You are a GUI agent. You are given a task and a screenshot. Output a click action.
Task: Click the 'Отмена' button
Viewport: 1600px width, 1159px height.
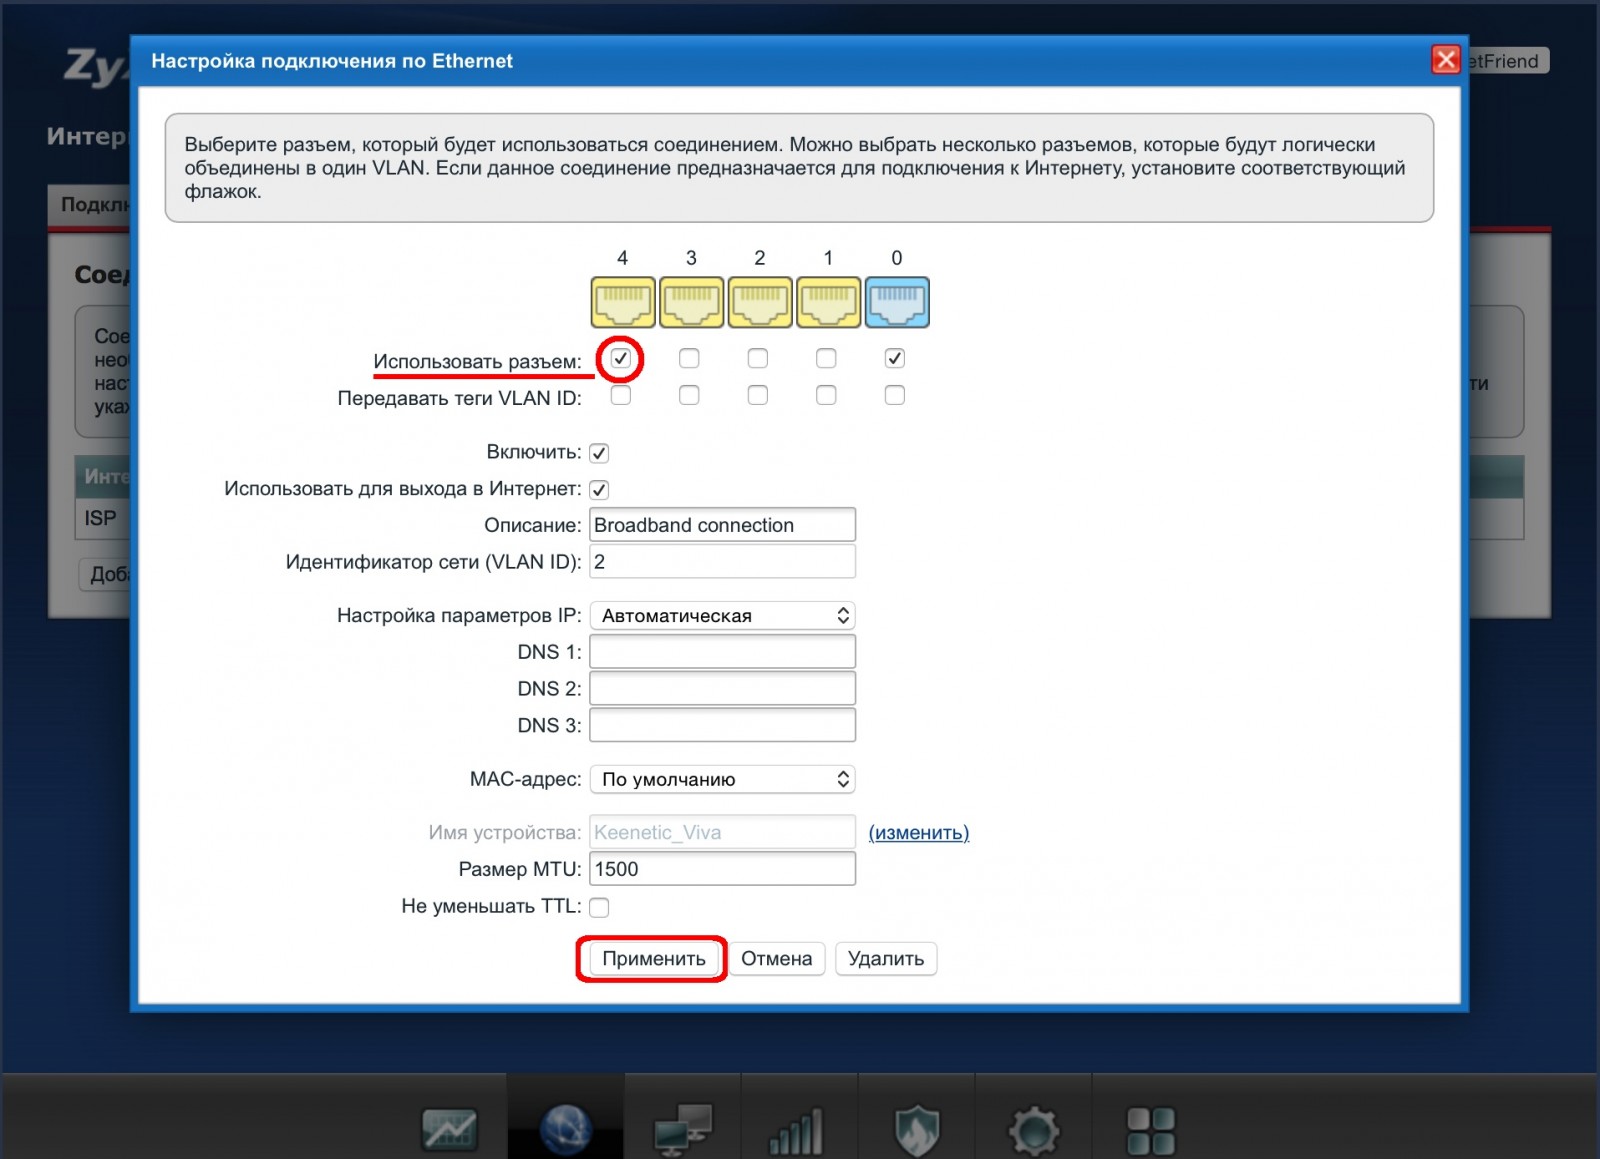coord(776,959)
